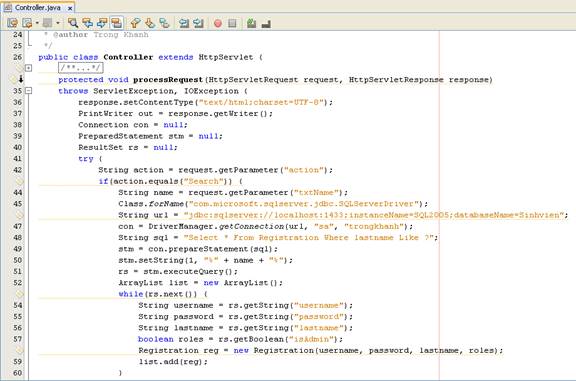Jump to Next Bookmark arrow icon
The height and width of the screenshot is (381, 576).
coord(150,23)
